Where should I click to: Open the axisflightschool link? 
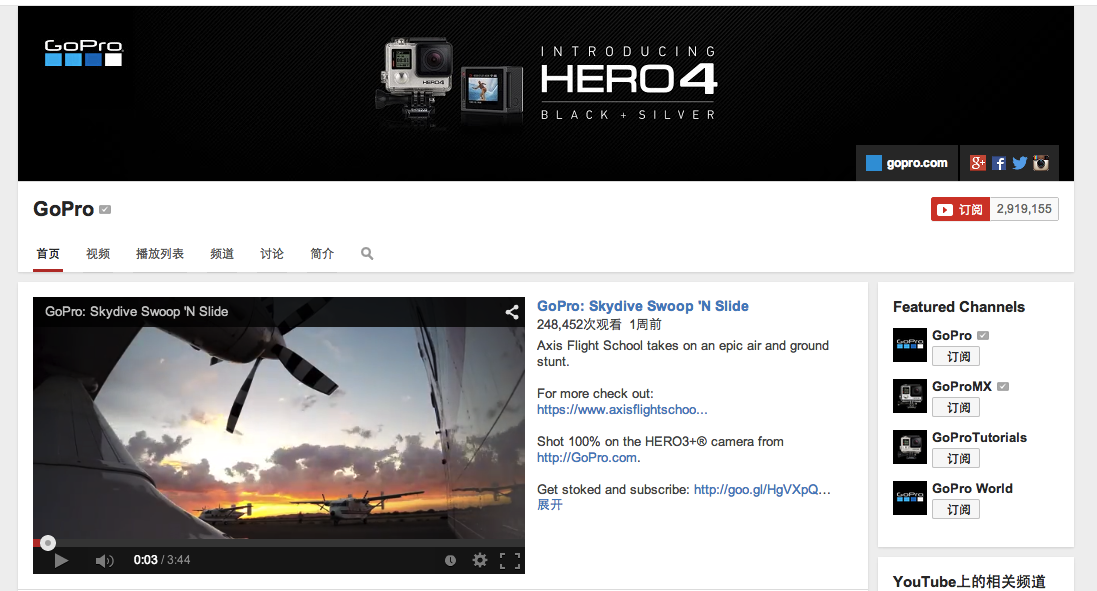tap(622, 410)
